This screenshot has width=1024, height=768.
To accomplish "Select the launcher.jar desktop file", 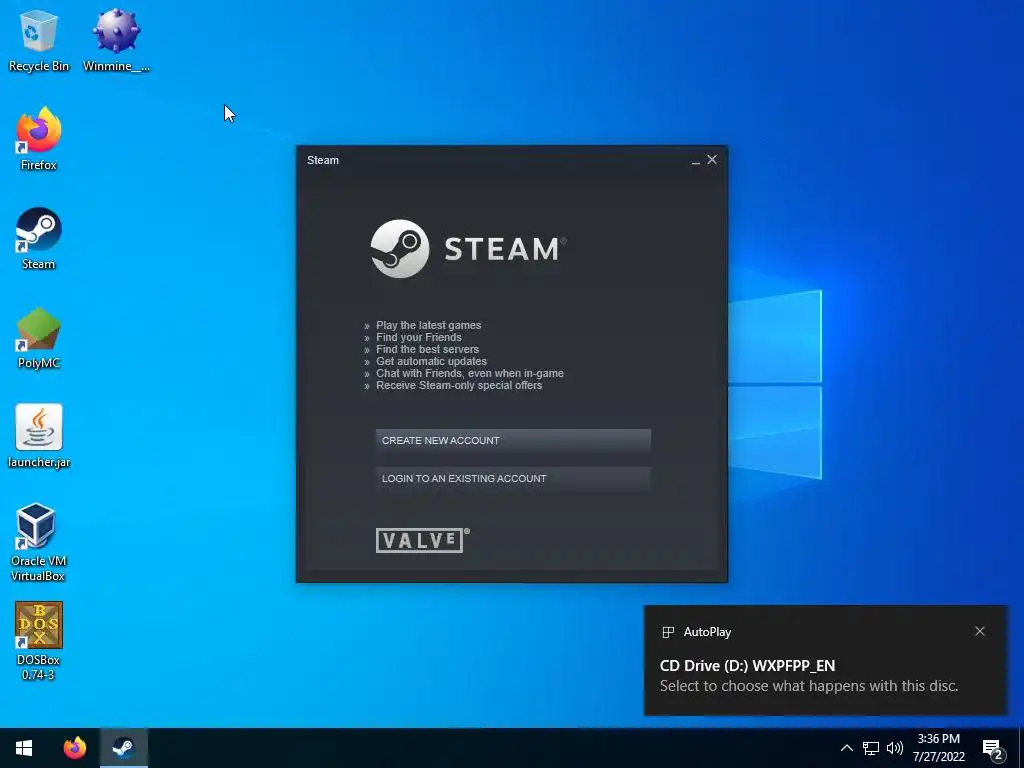I will coord(39,436).
